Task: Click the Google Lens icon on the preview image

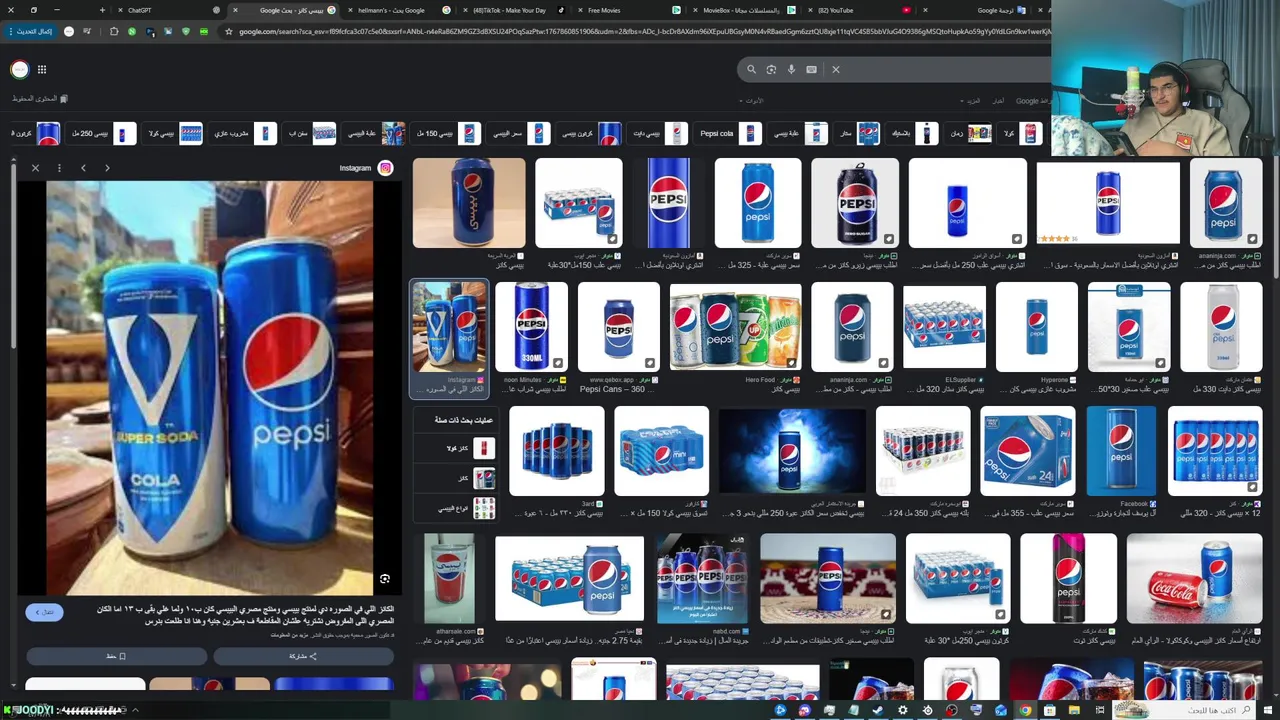Action: 384,579
